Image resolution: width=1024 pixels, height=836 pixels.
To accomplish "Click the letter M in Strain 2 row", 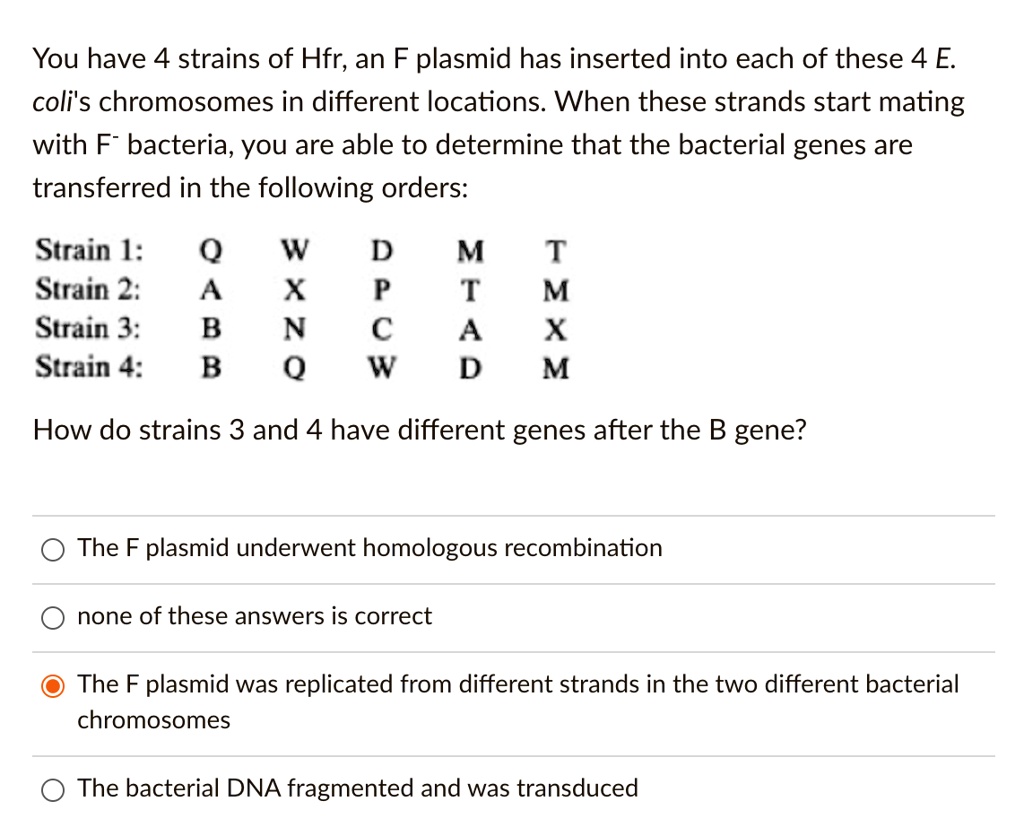I will click(x=556, y=290).
